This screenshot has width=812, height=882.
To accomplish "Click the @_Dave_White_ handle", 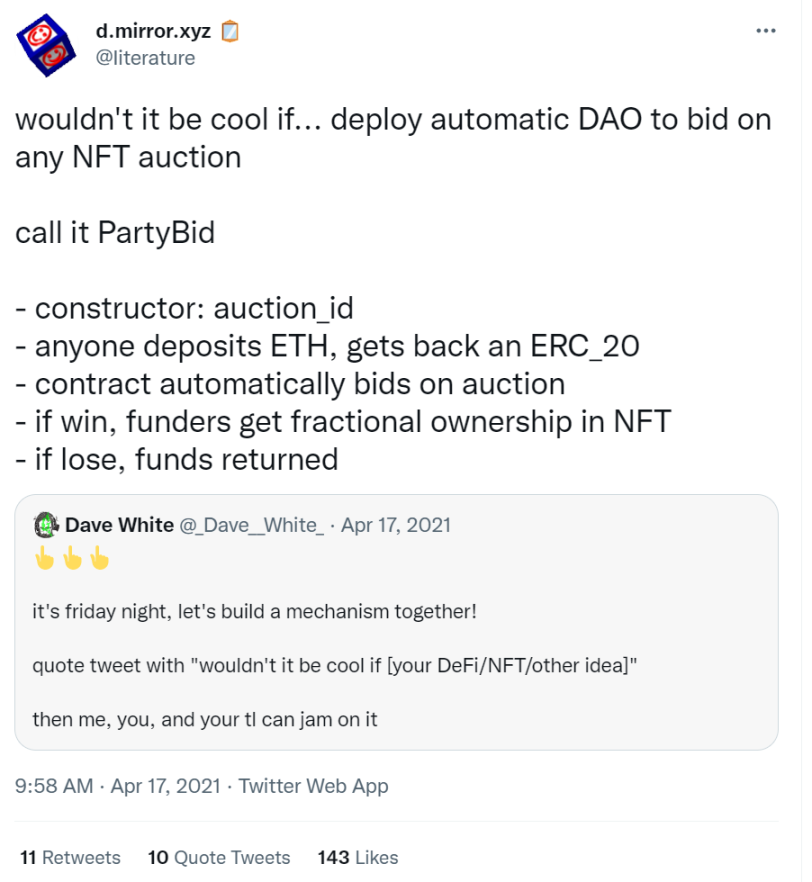I will (251, 525).
